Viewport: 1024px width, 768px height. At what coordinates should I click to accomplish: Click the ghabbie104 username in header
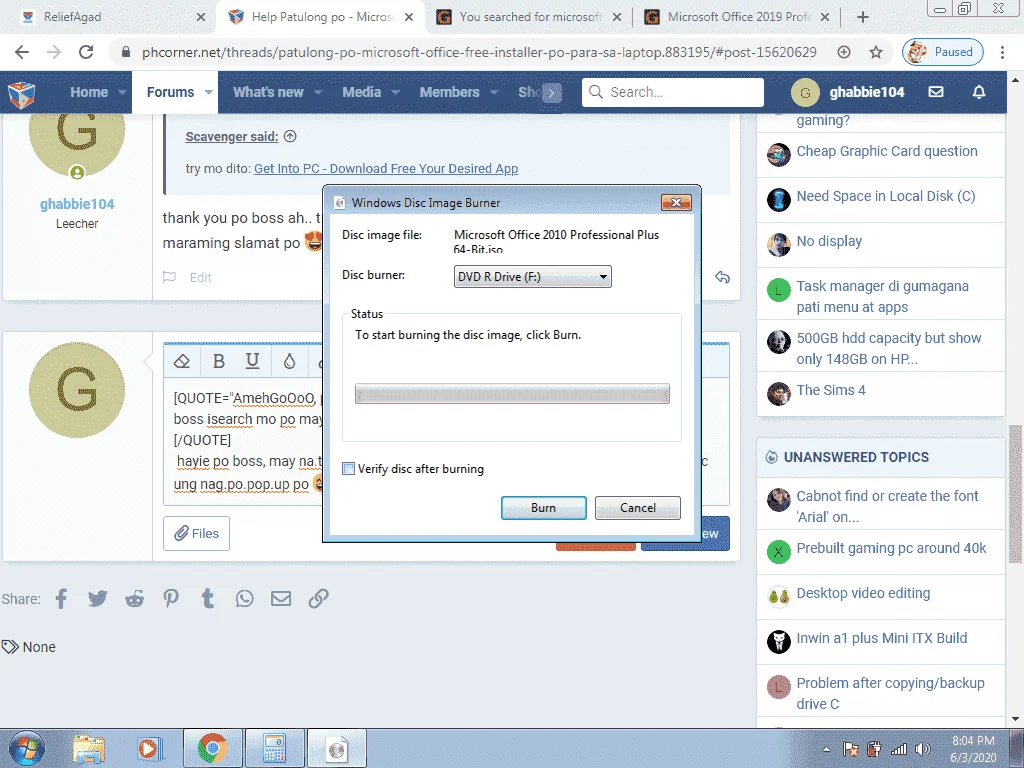pos(867,93)
